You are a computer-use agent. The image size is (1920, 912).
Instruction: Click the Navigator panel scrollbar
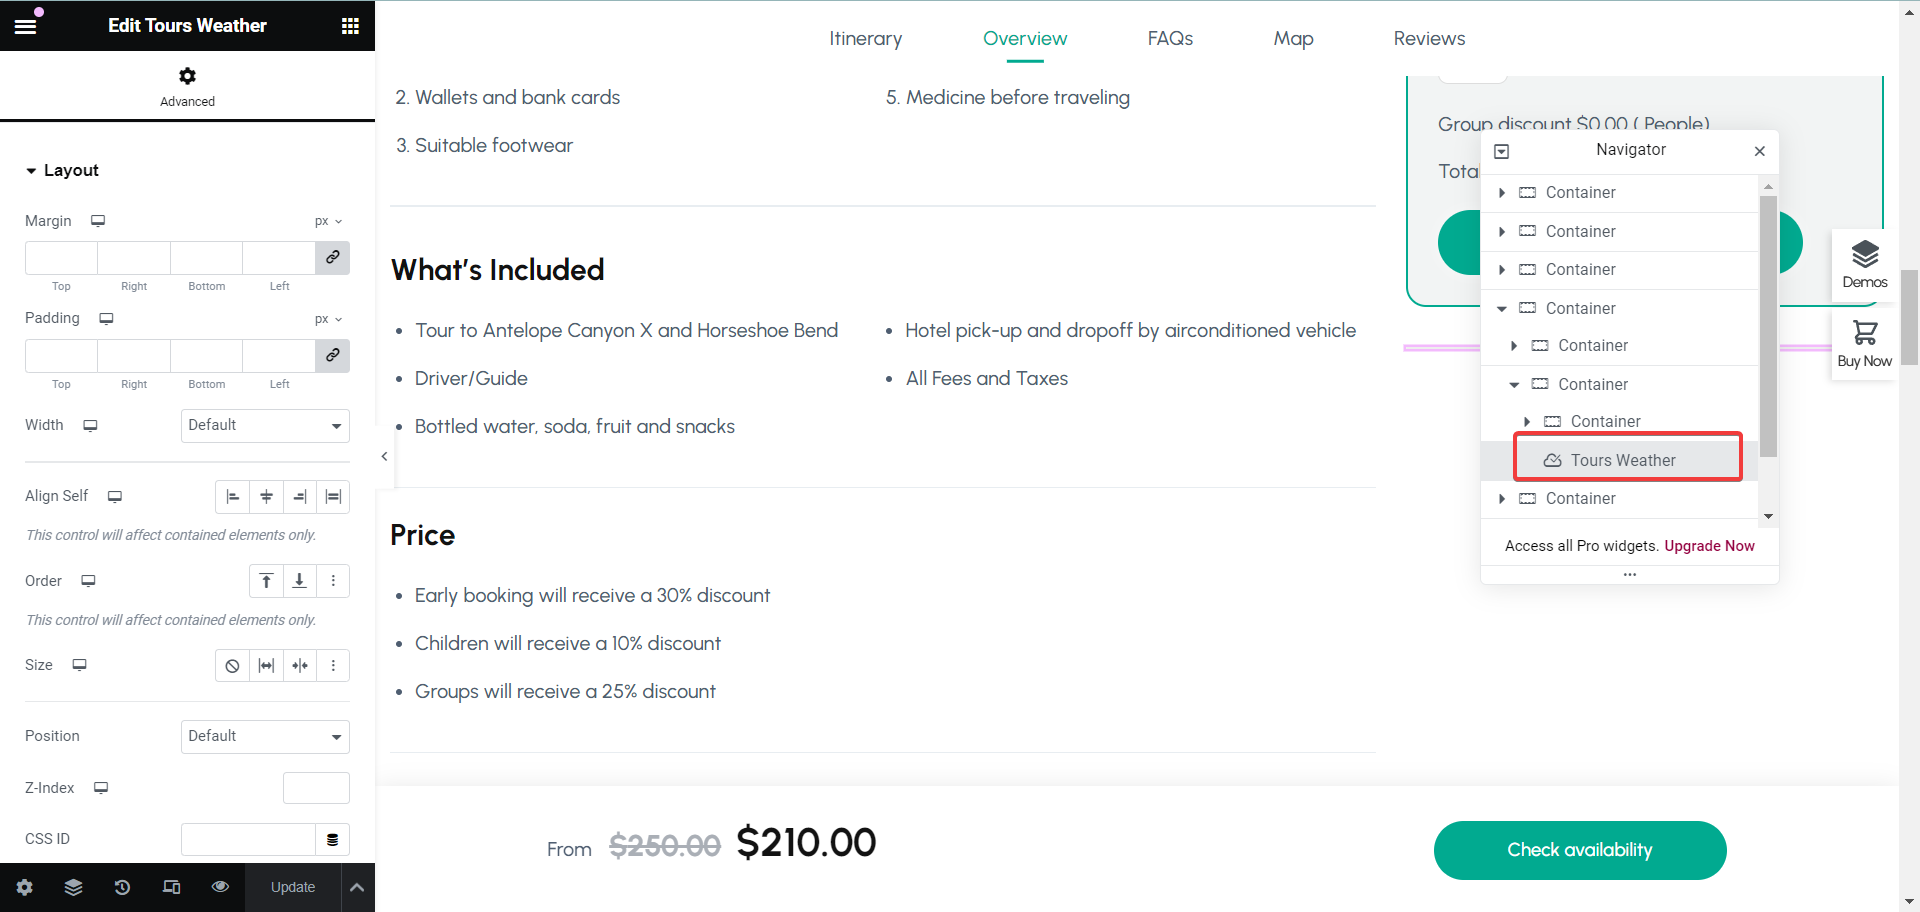click(x=1768, y=326)
